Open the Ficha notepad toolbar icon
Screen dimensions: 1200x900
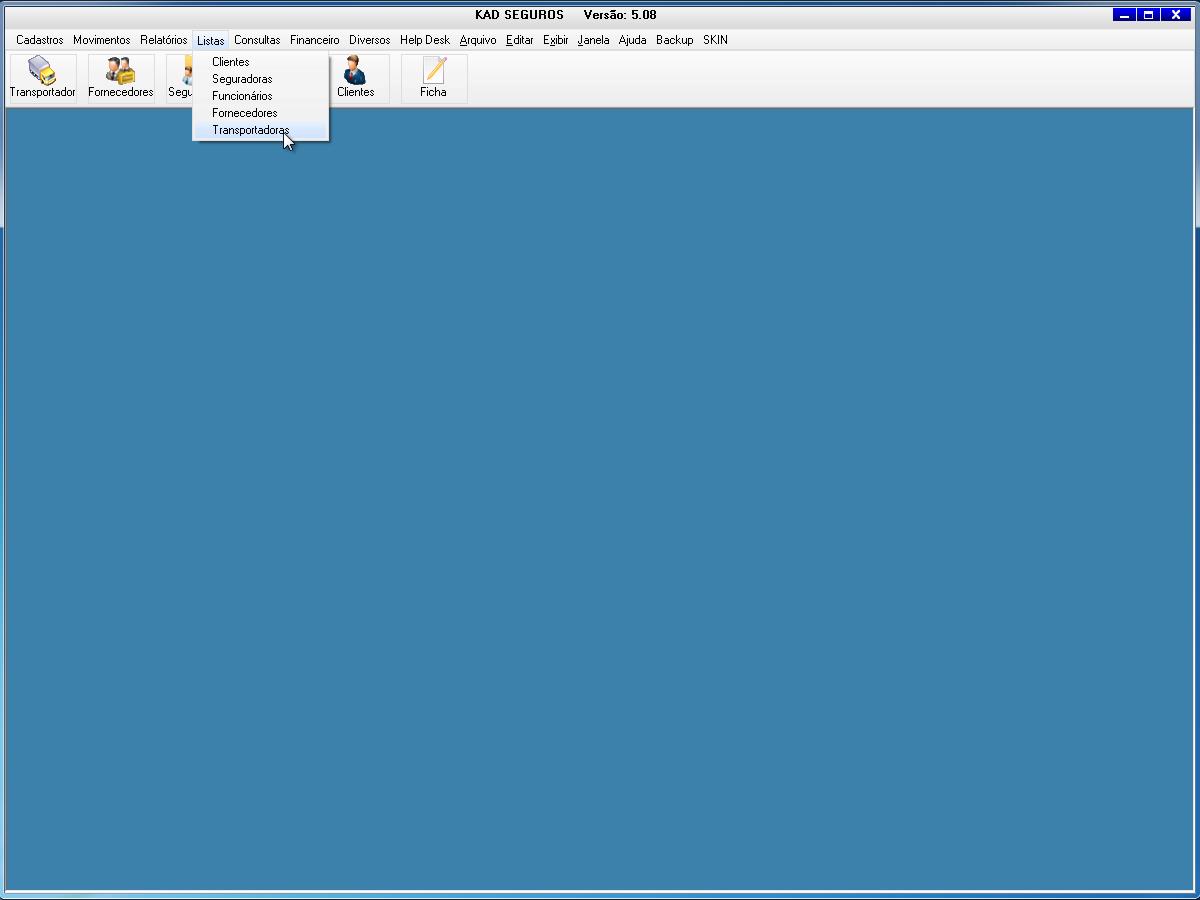point(433,78)
